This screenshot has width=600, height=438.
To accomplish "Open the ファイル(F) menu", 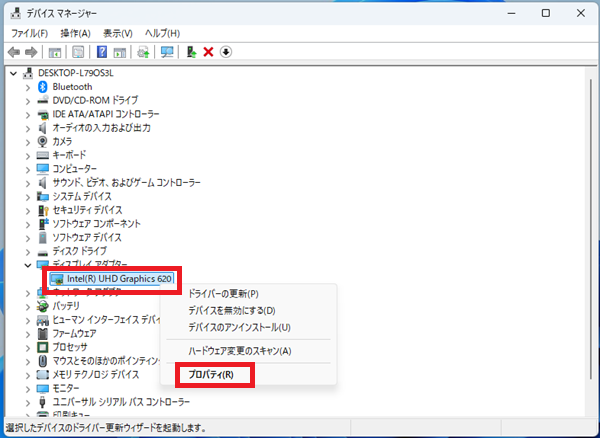I will click(x=29, y=34).
